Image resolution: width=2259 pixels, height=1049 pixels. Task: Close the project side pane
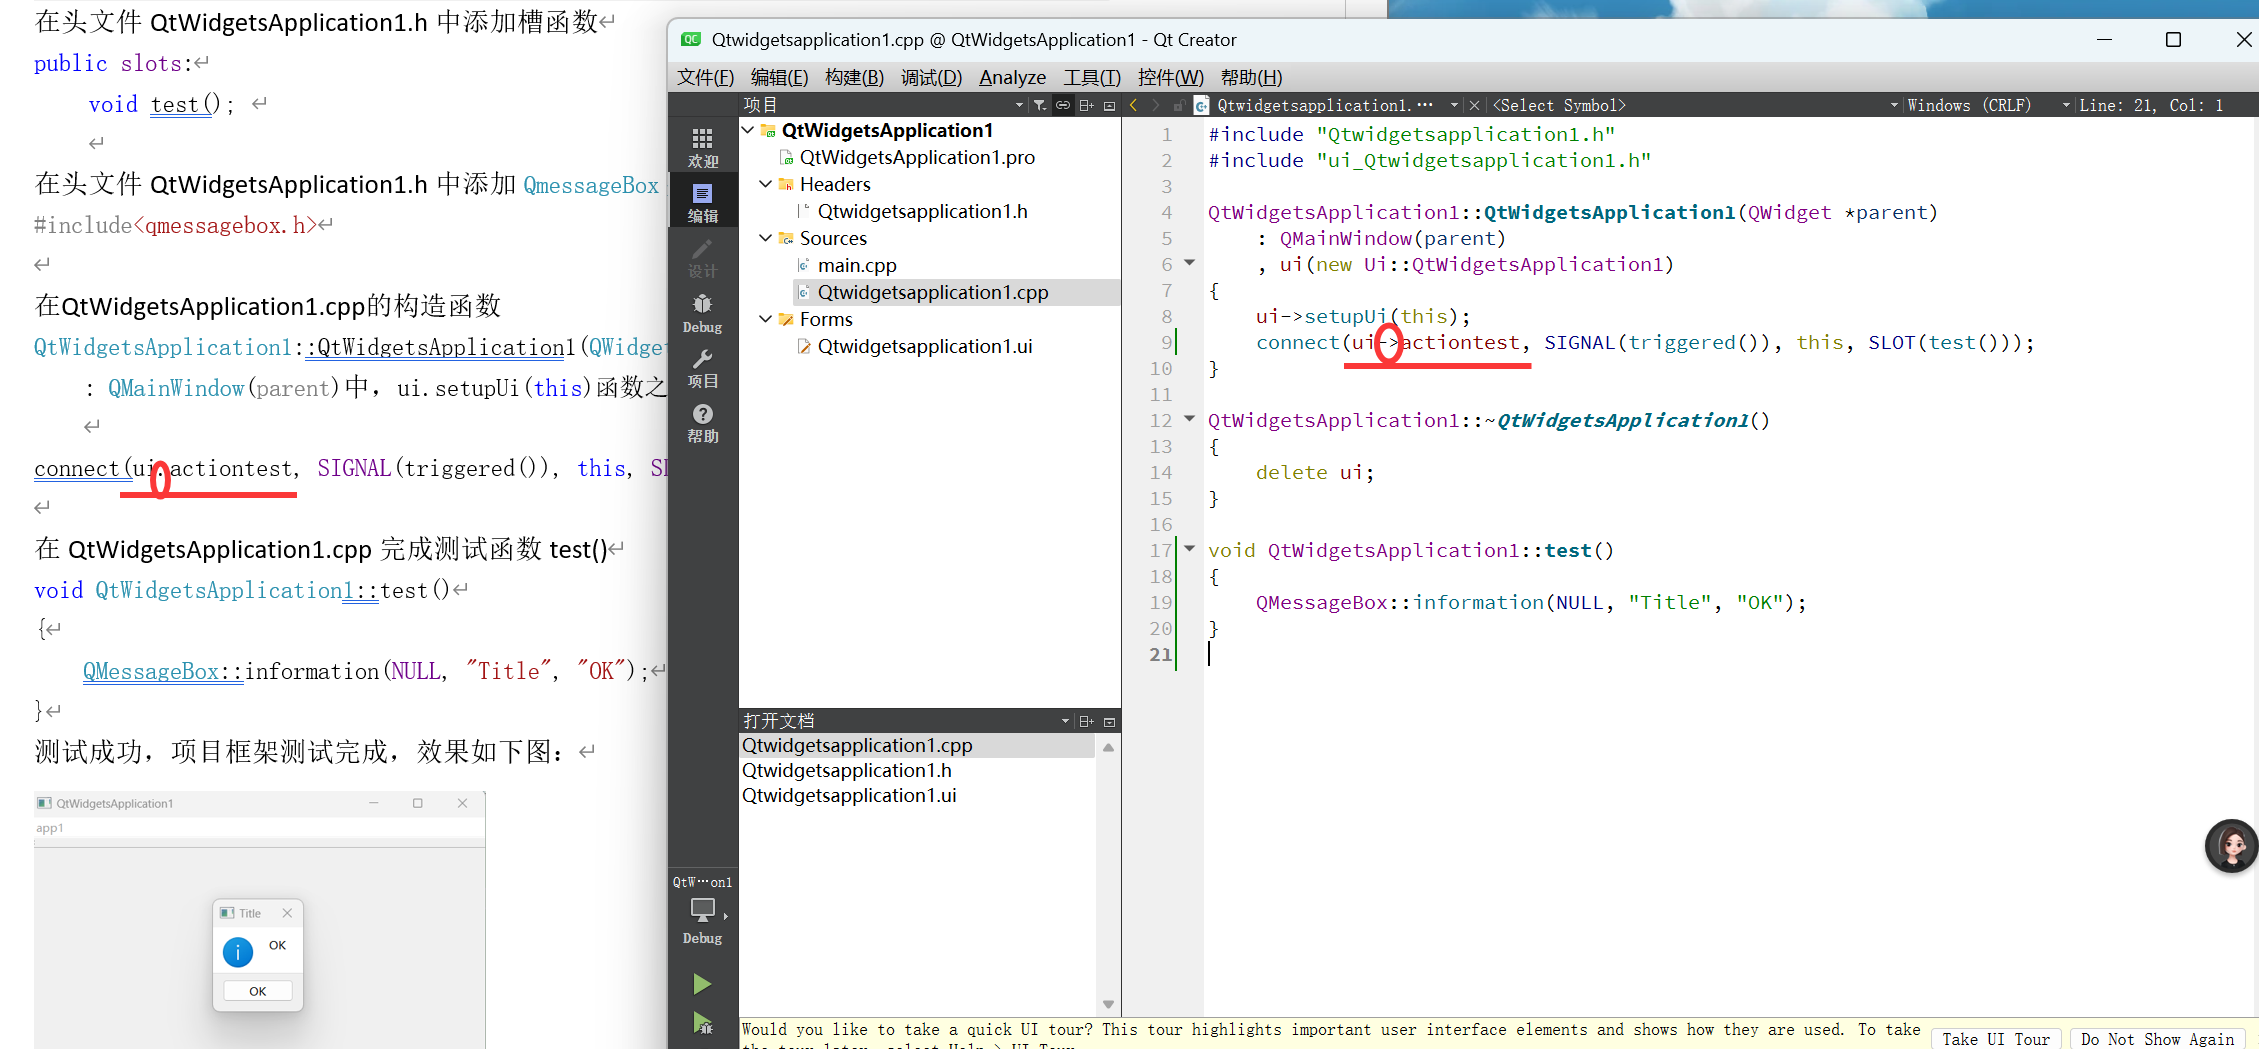[1109, 105]
